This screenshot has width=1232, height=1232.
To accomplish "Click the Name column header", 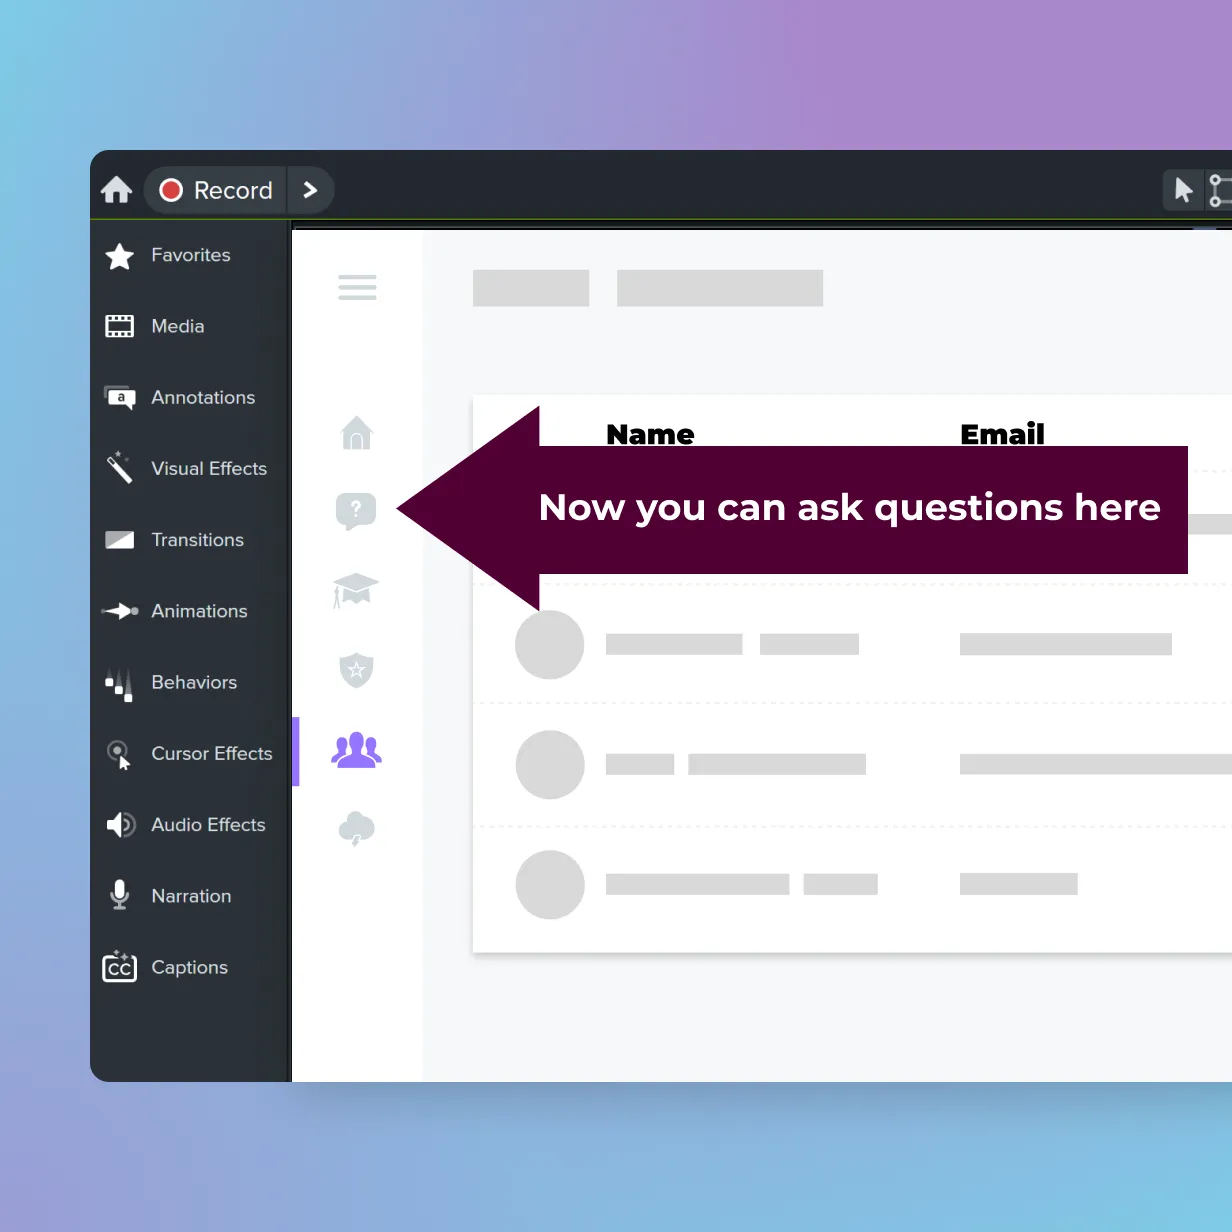I will point(650,434).
